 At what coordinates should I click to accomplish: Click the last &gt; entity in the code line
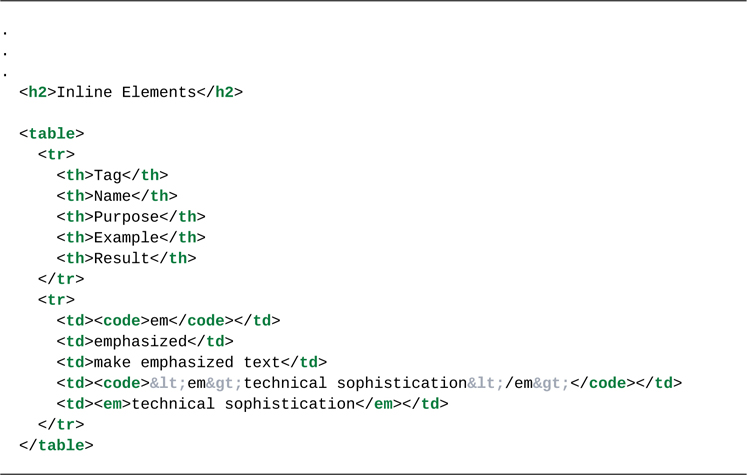(551, 384)
